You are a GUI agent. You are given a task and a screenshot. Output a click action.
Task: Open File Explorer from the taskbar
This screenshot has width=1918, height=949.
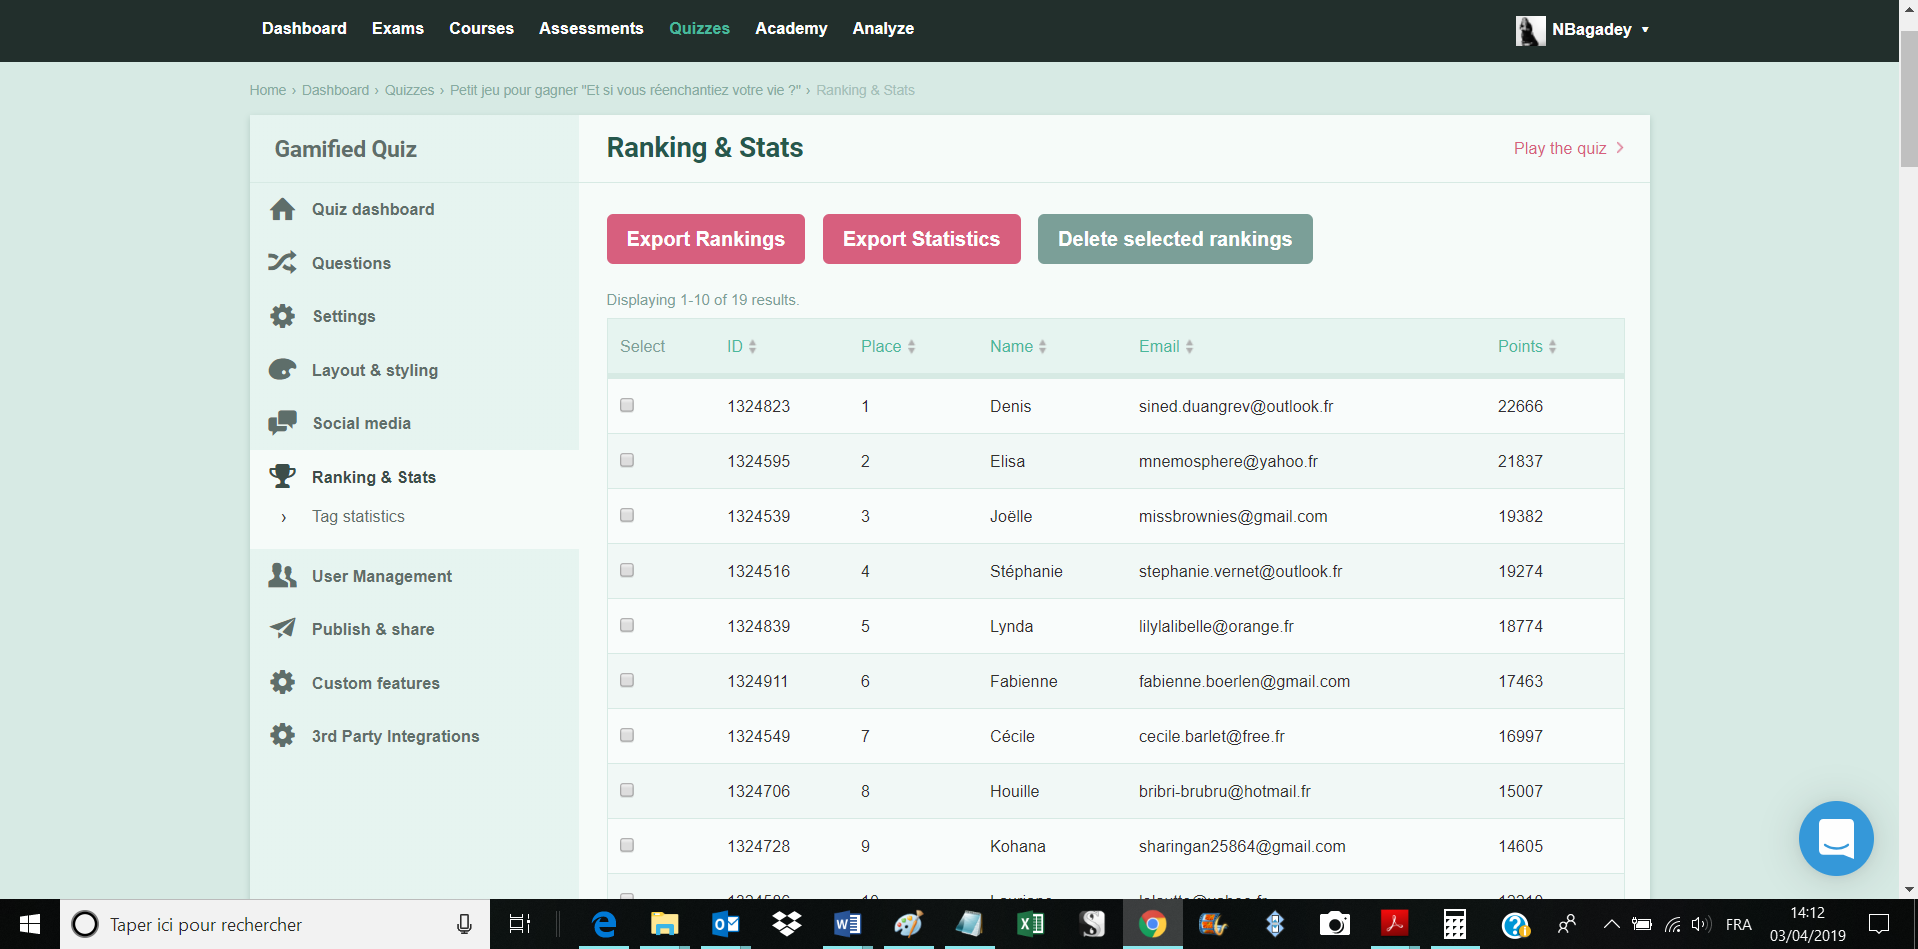664,924
